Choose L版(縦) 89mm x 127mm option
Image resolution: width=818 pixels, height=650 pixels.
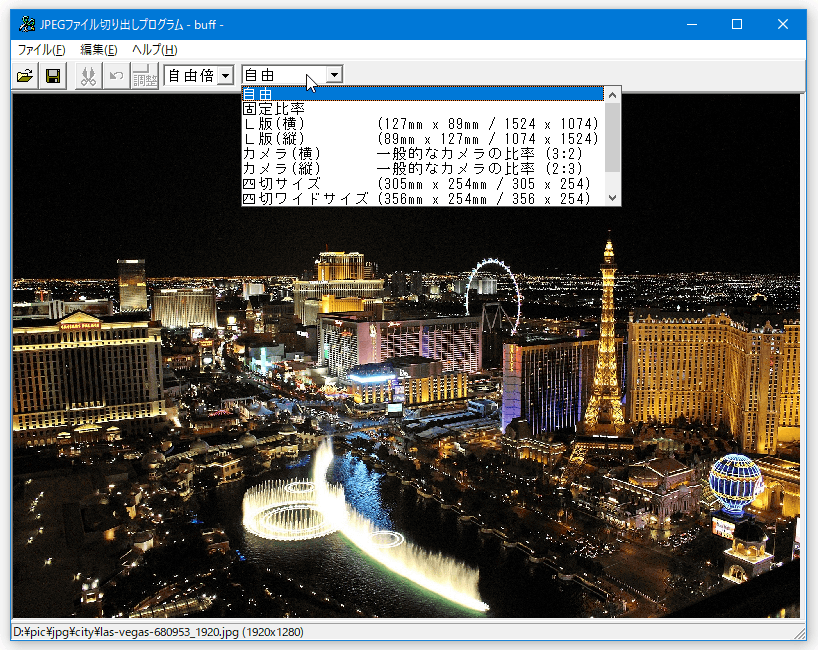pyautogui.click(x=423, y=139)
